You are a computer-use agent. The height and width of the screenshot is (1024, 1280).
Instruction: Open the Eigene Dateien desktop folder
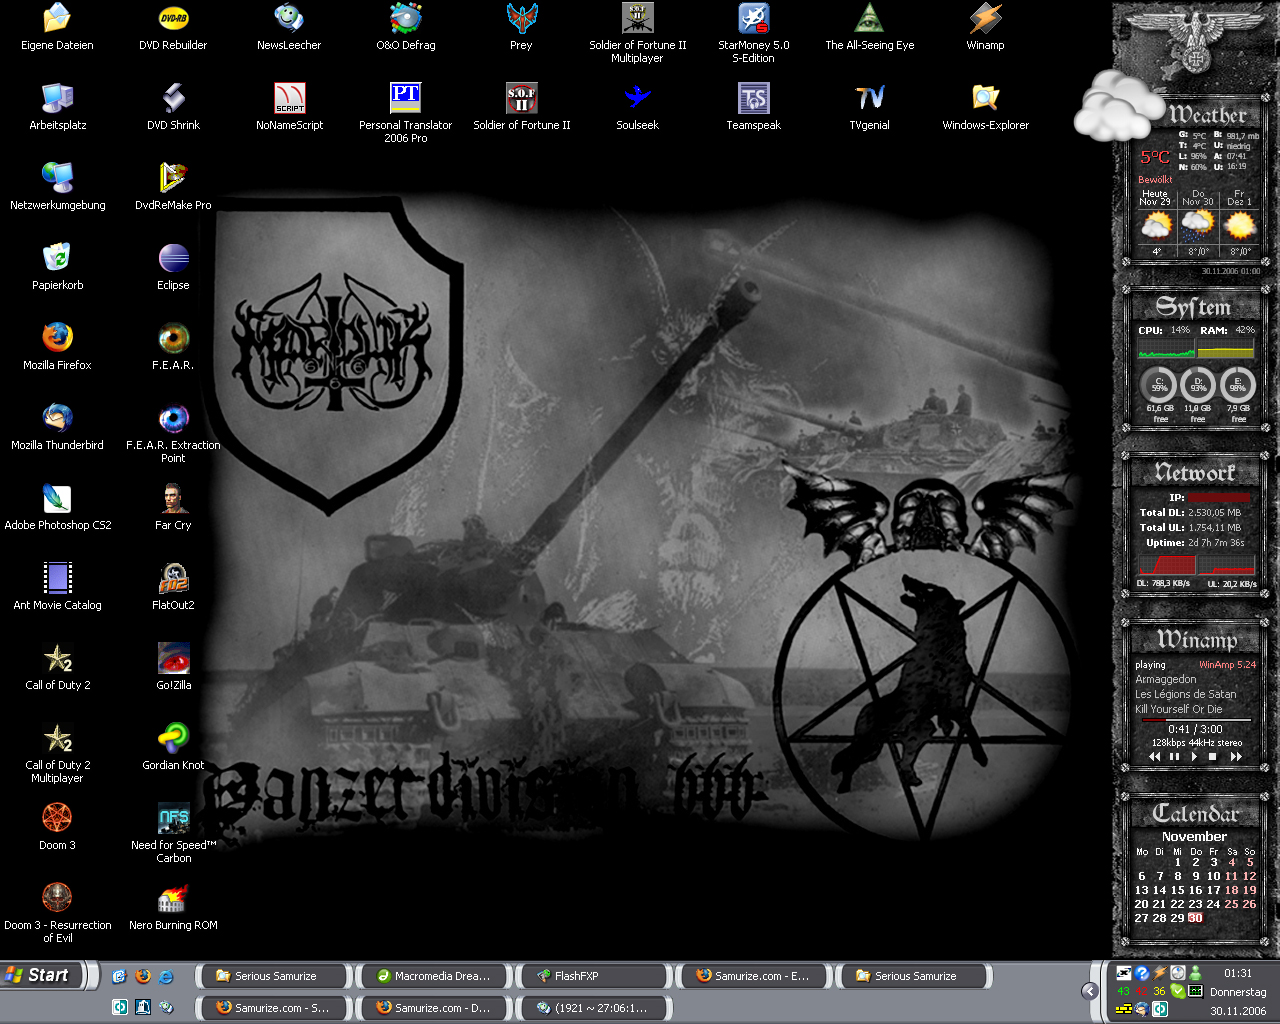pyautogui.click(x=57, y=27)
